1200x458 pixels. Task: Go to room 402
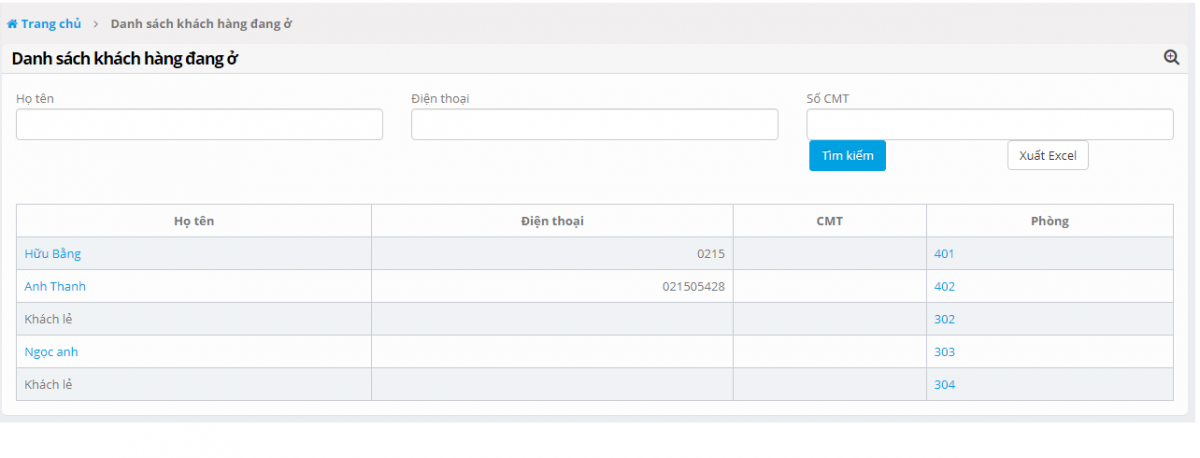944,287
